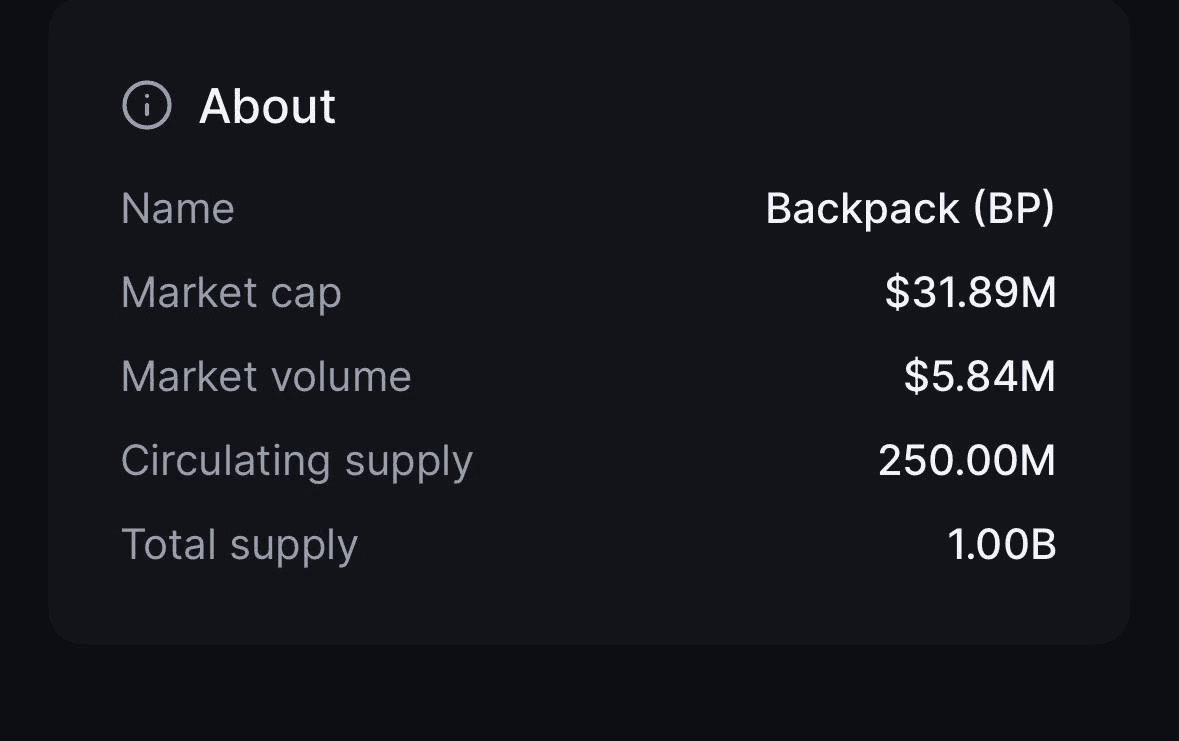Screen dimensions: 1179x741
Task: Select the $5.84M market volume value
Action: [x=979, y=377]
